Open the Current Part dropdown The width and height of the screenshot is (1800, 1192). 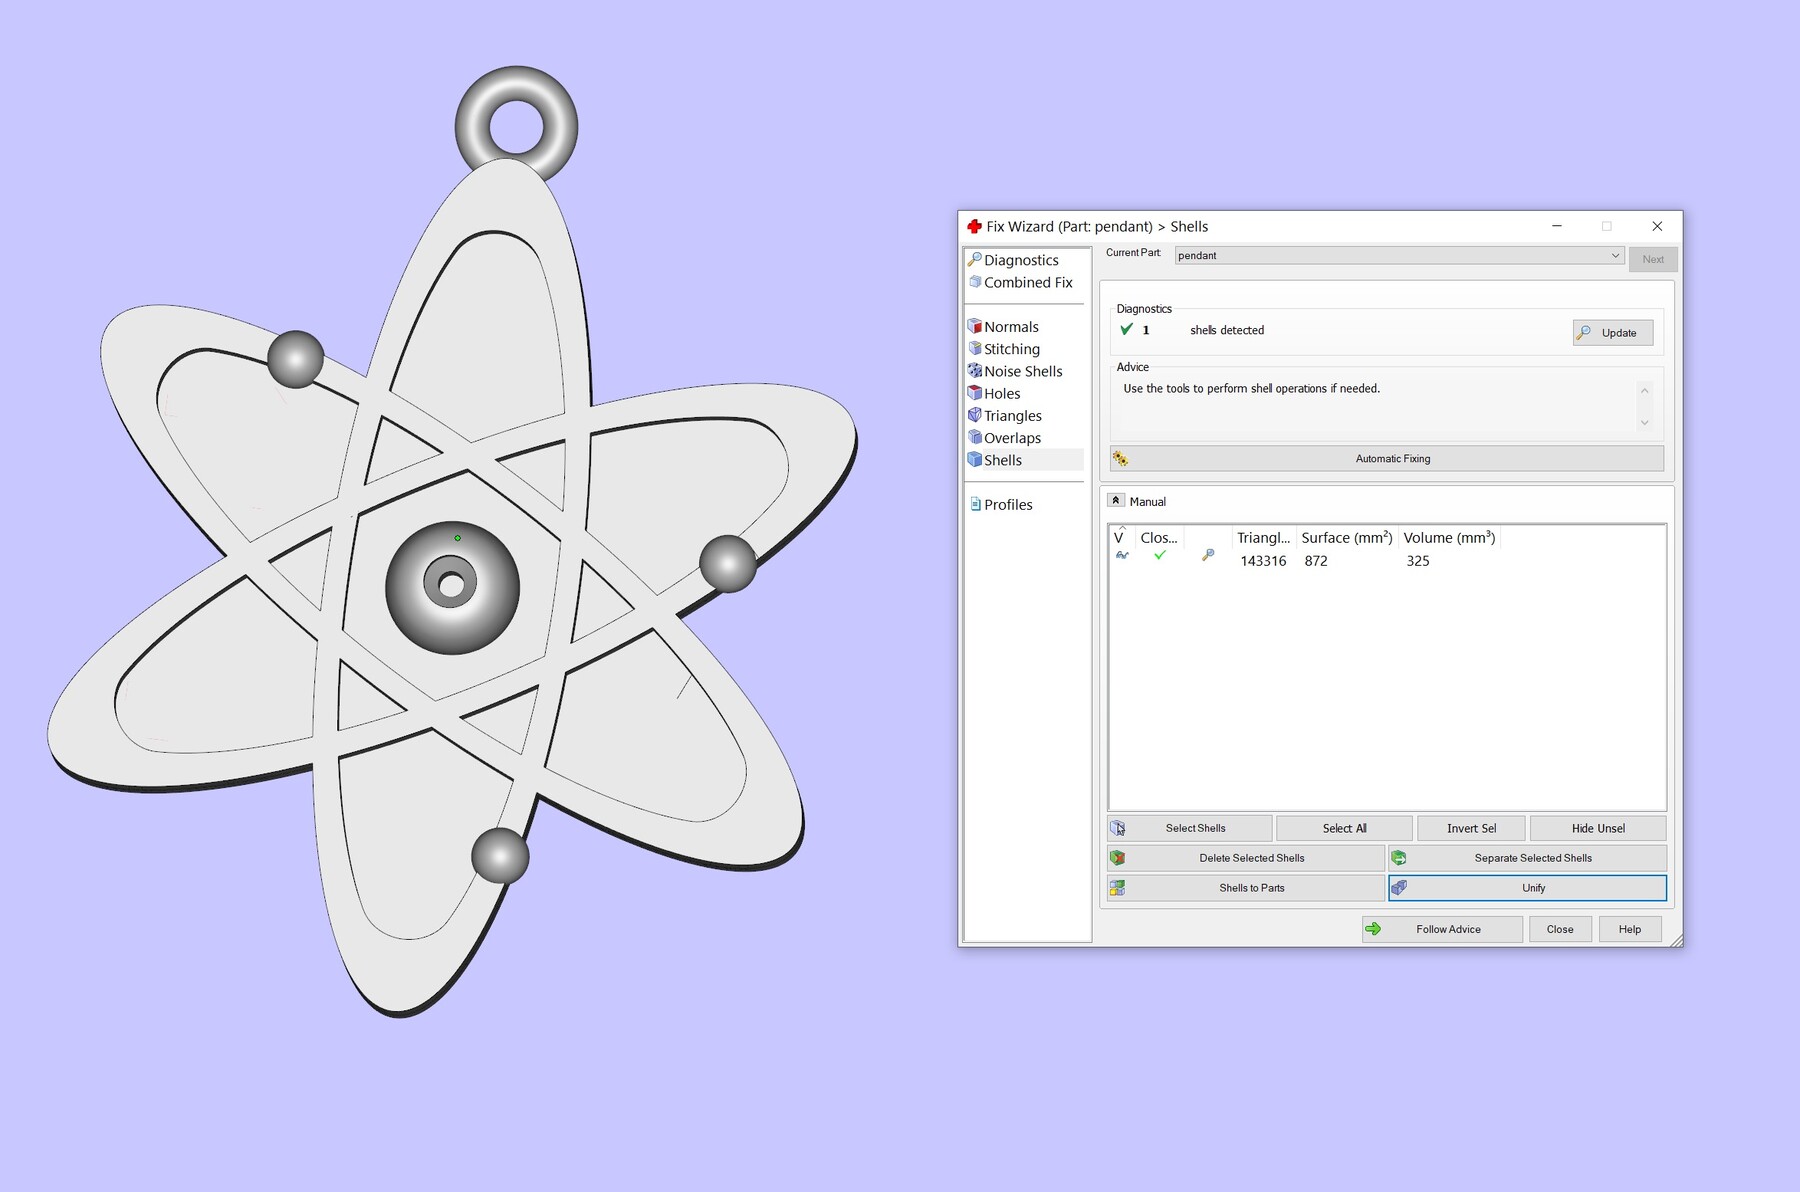click(1615, 255)
